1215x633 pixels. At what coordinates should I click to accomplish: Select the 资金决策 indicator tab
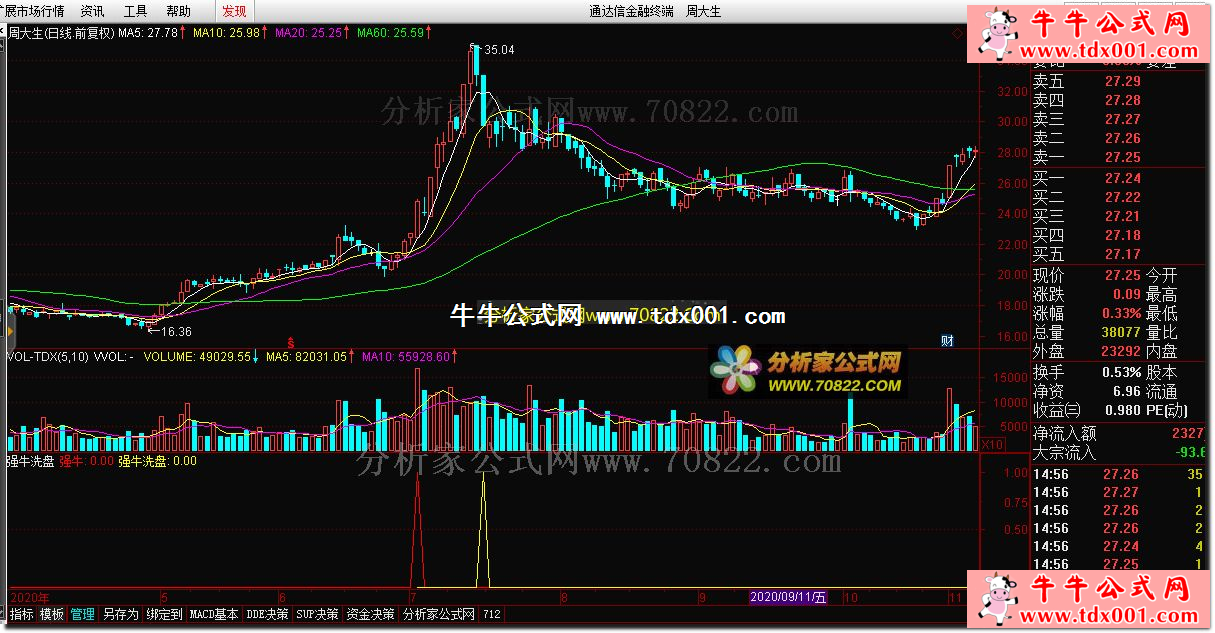pyautogui.click(x=371, y=614)
